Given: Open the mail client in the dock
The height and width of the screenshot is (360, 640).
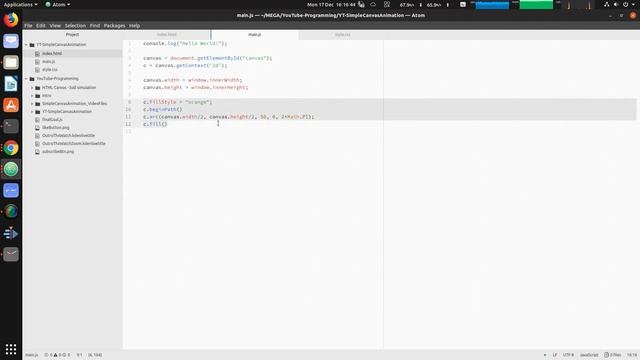Looking at the screenshot, I should click(x=11, y=41).
